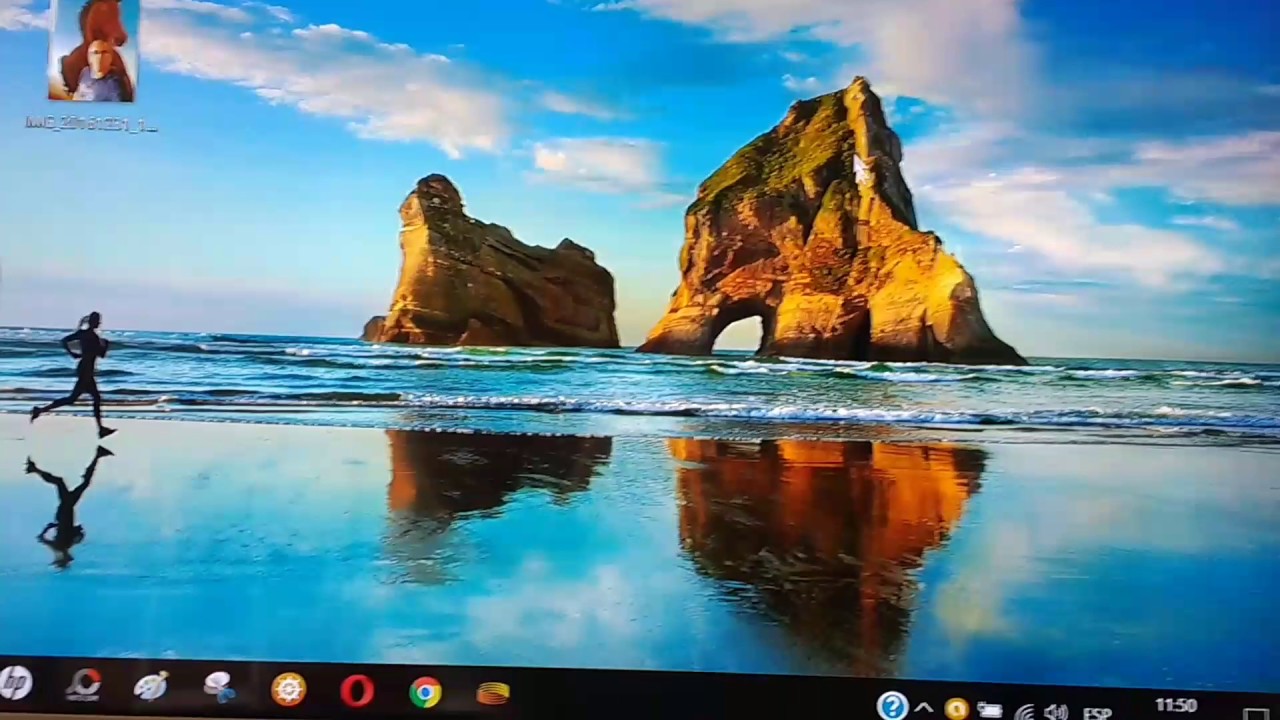Check the battery status icon
The height and width of the screenshot is (720, 1280).
(x=990, y=711)
